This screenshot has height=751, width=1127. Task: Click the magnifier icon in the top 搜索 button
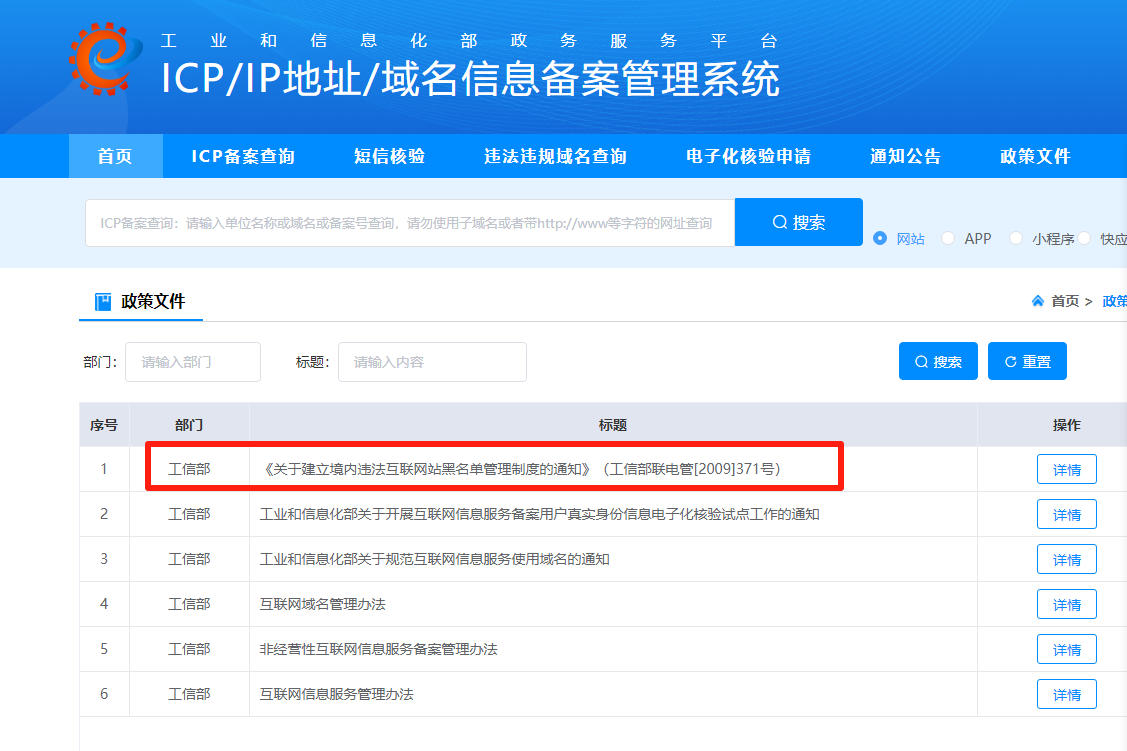pyautogui.click(x=779, y=221)
